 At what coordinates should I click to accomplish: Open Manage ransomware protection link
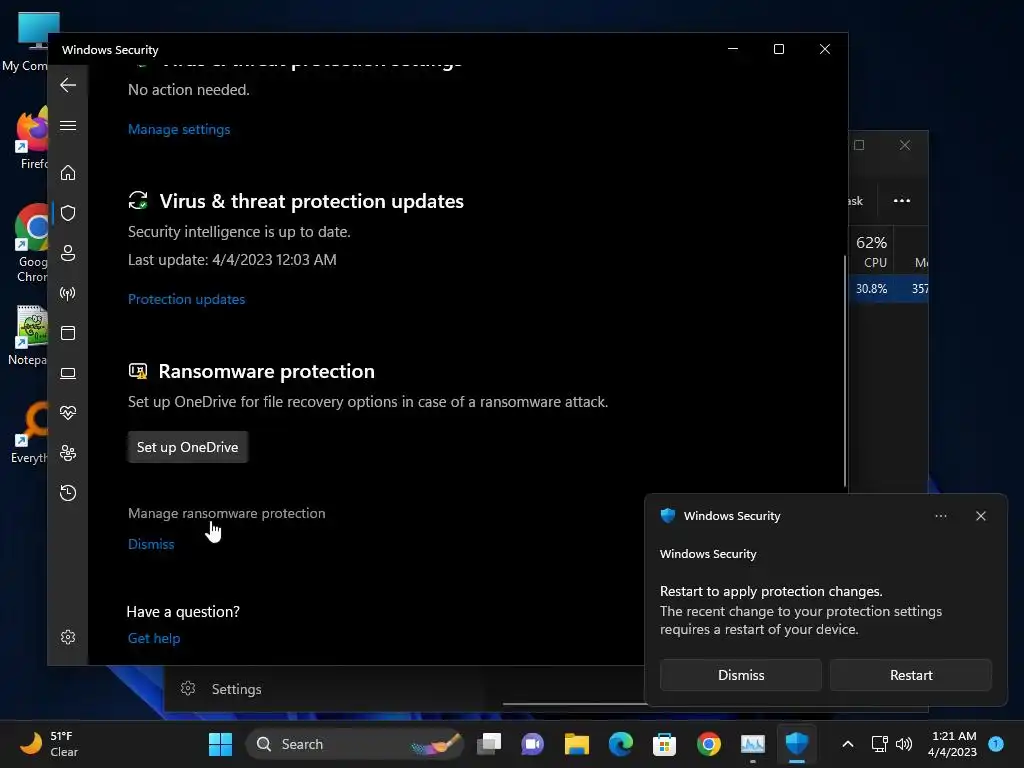[x=227, y=513]
